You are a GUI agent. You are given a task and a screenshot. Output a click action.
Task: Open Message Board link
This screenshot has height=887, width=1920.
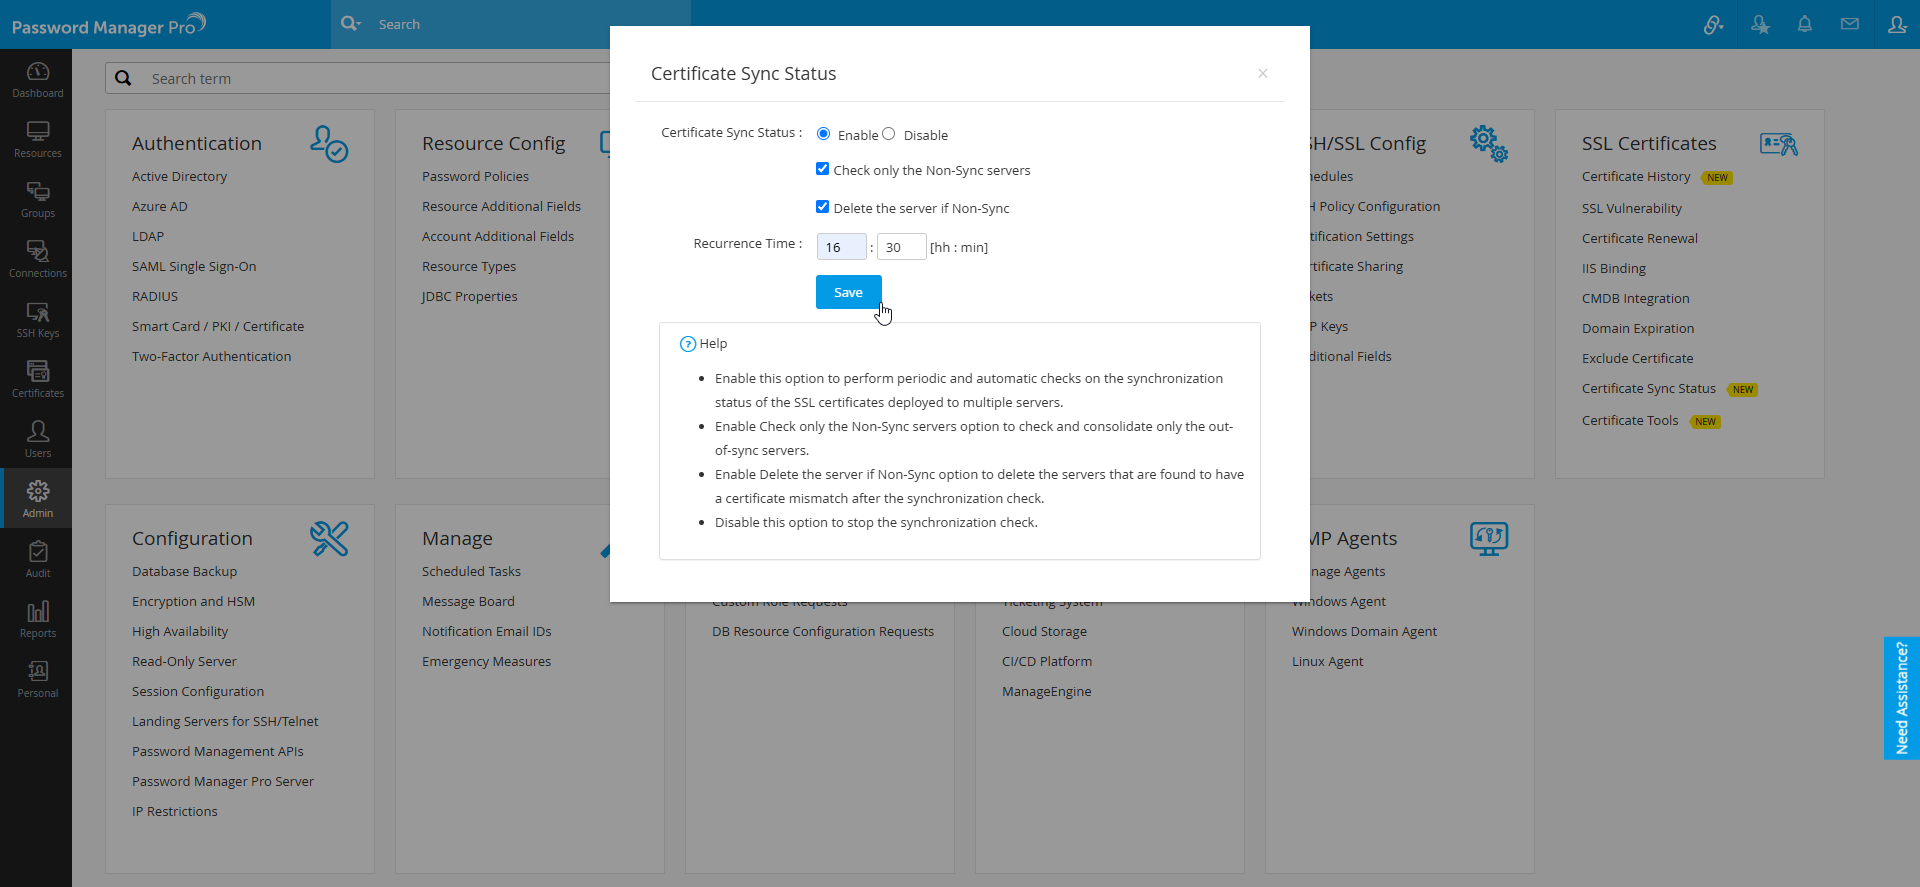[468, 601]
